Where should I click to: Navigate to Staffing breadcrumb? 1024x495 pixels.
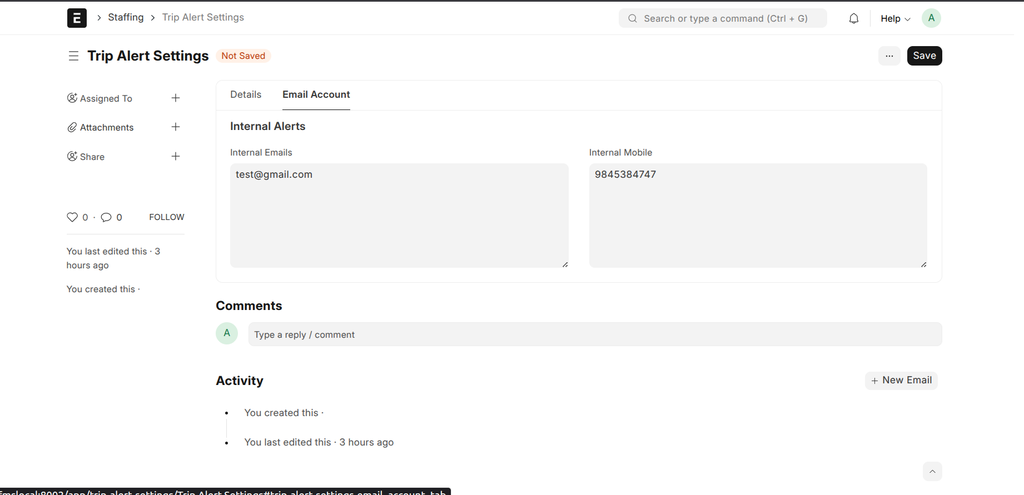[x=125, y=18]
